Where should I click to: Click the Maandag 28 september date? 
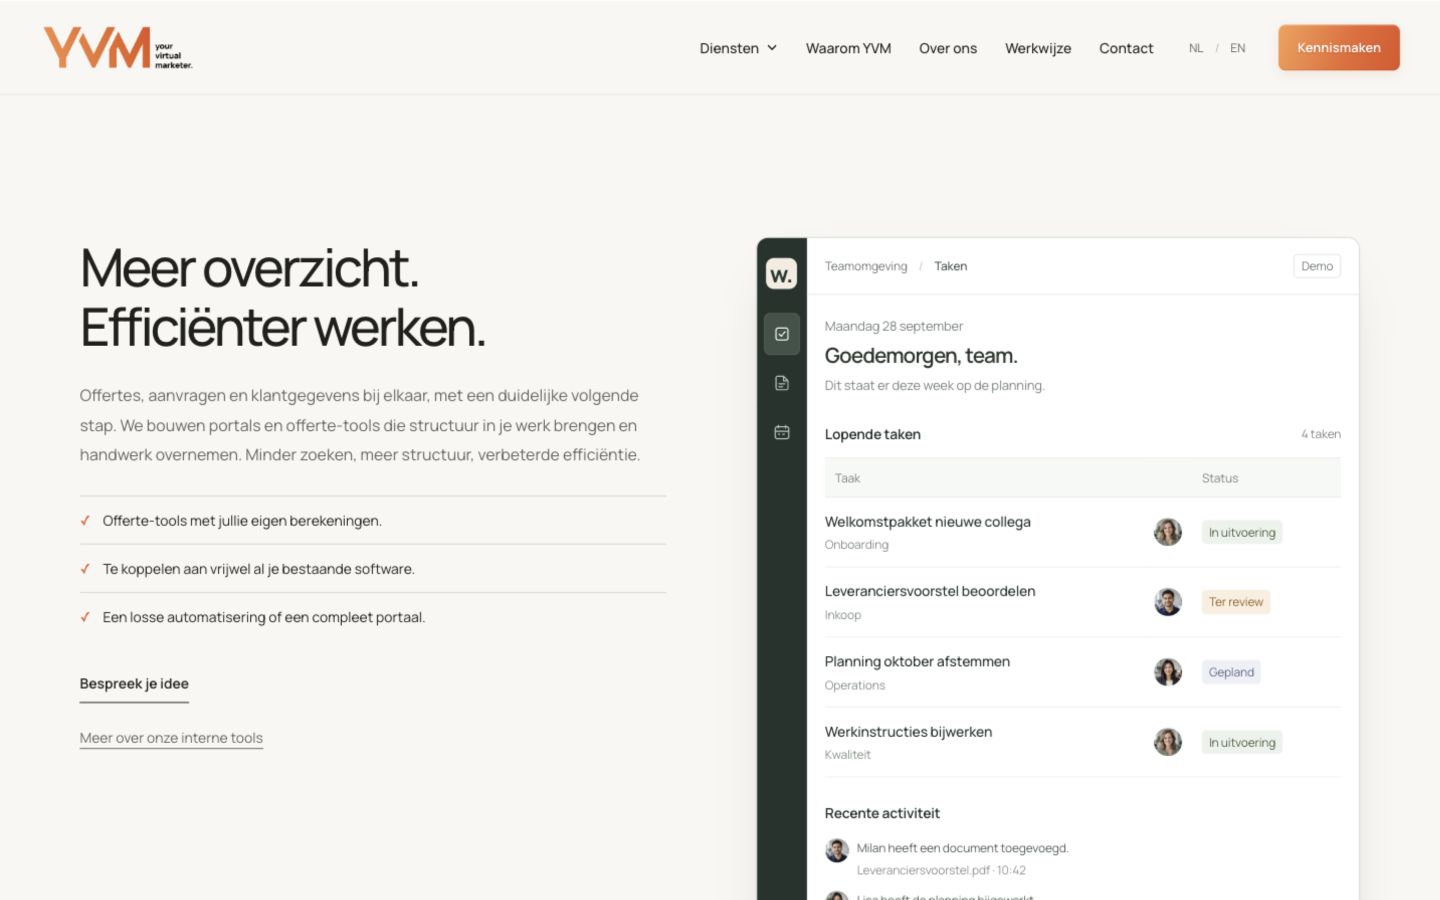click(x=894, y=326)
